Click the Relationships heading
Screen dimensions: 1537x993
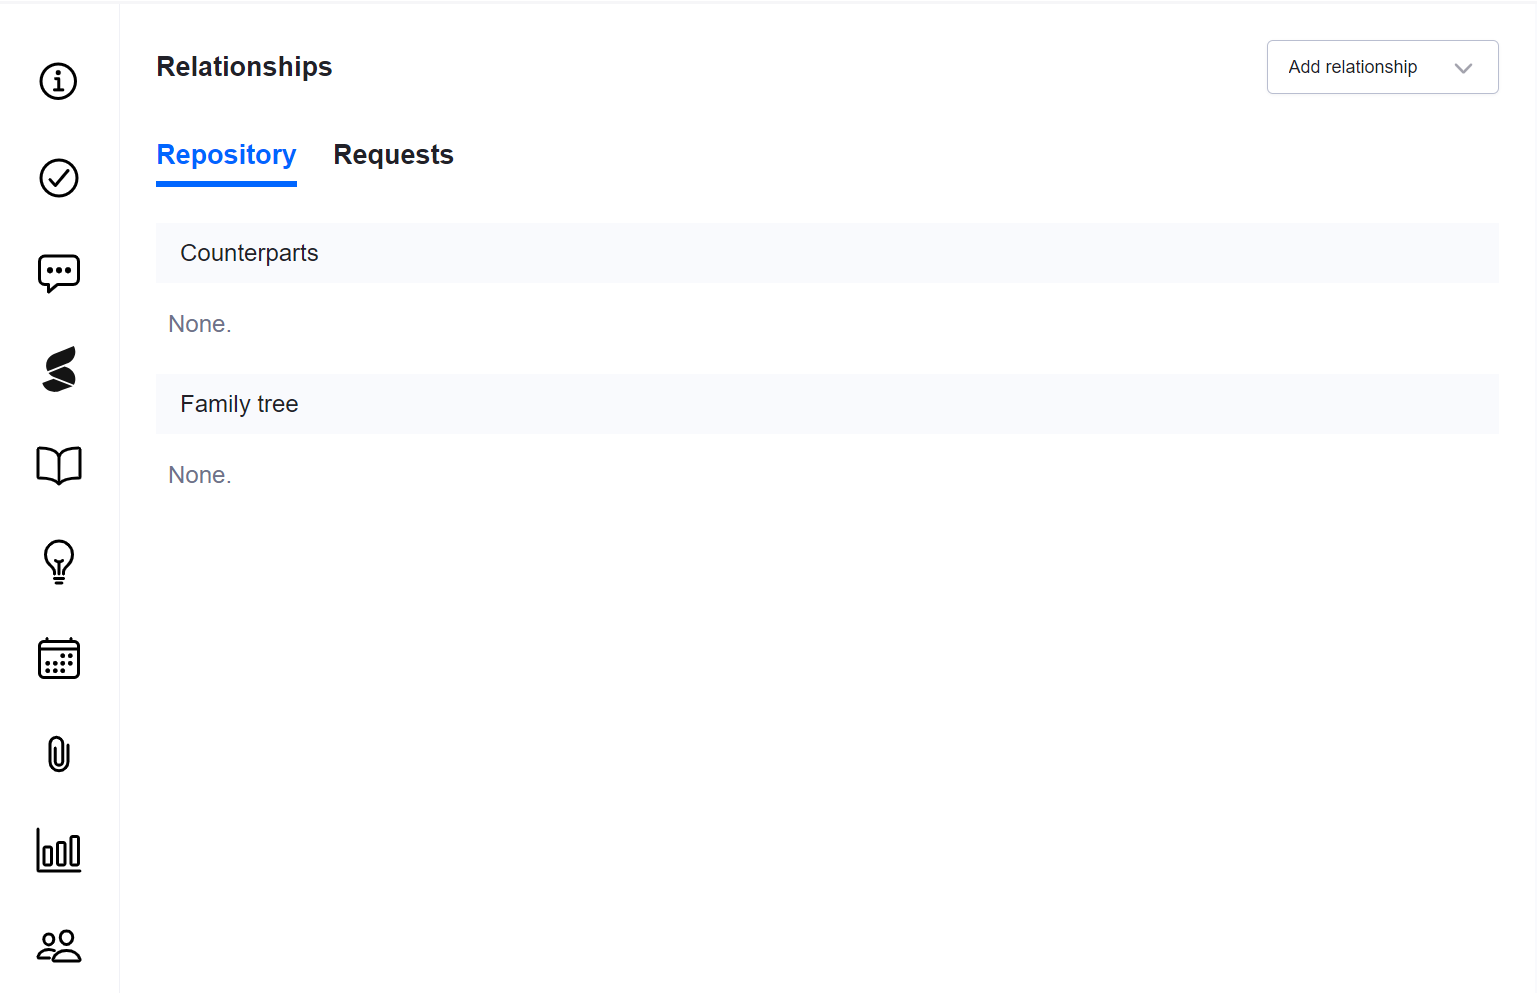tap(244, 66)
